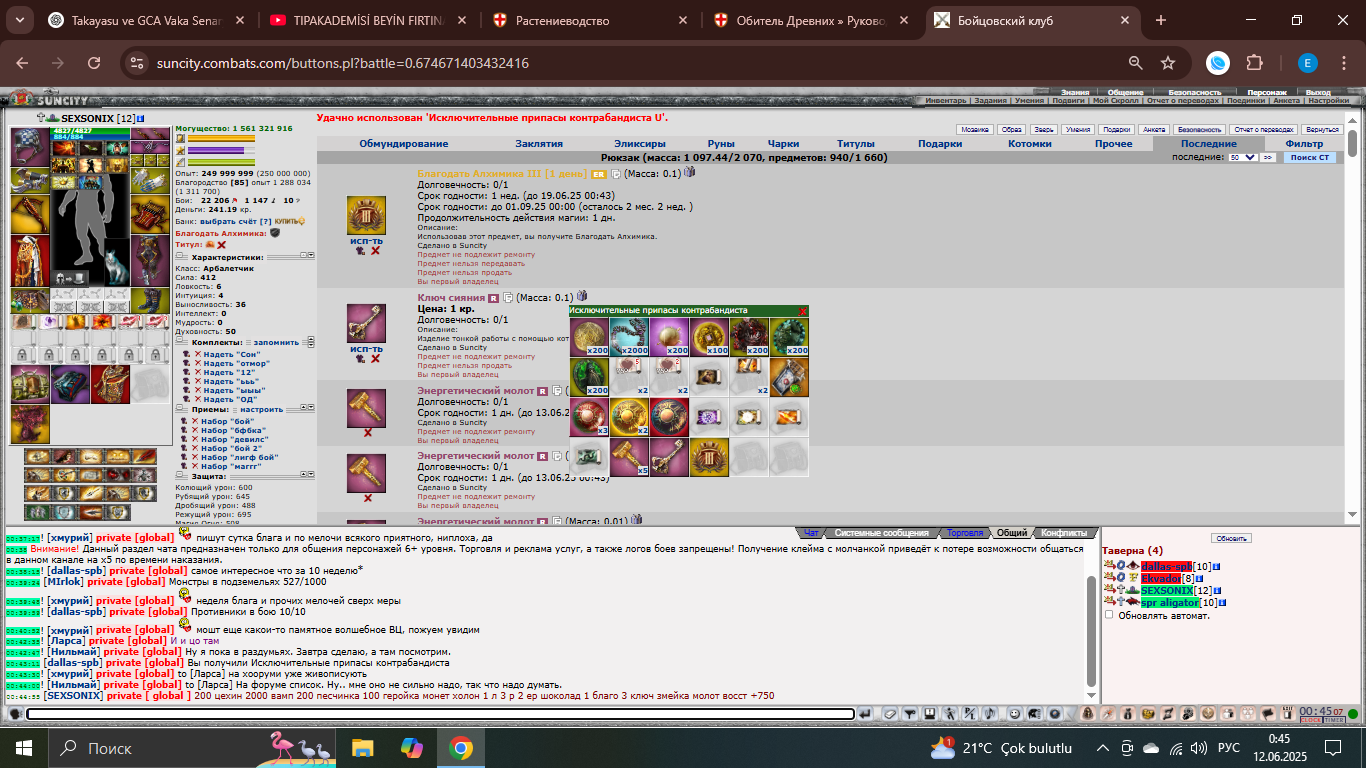Image resolution: width=1366 pixels, height=768 pixels.
Task: Click the golden sun rune x2 reward
Action: click(x=629, y=417)
